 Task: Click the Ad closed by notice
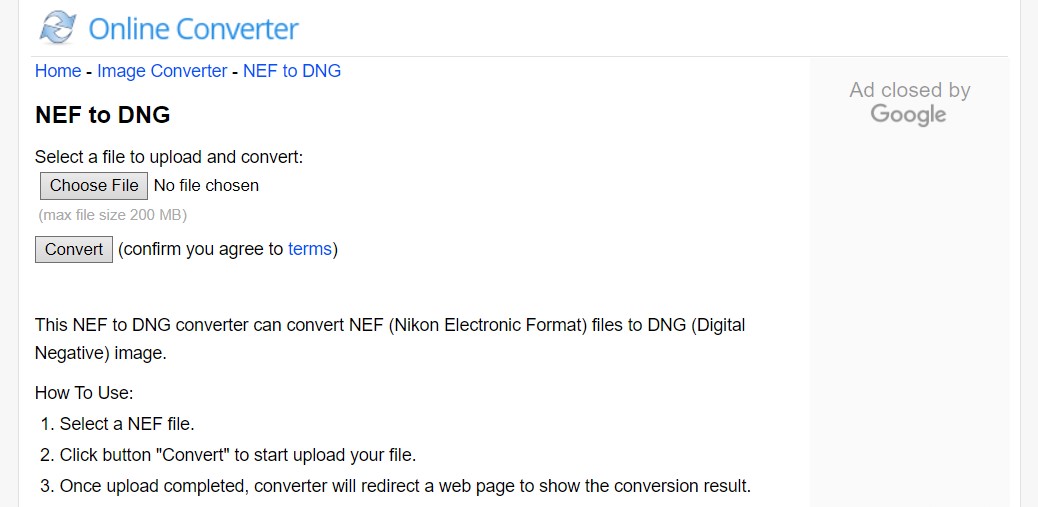pyautogui.click(x=910, y=90)
